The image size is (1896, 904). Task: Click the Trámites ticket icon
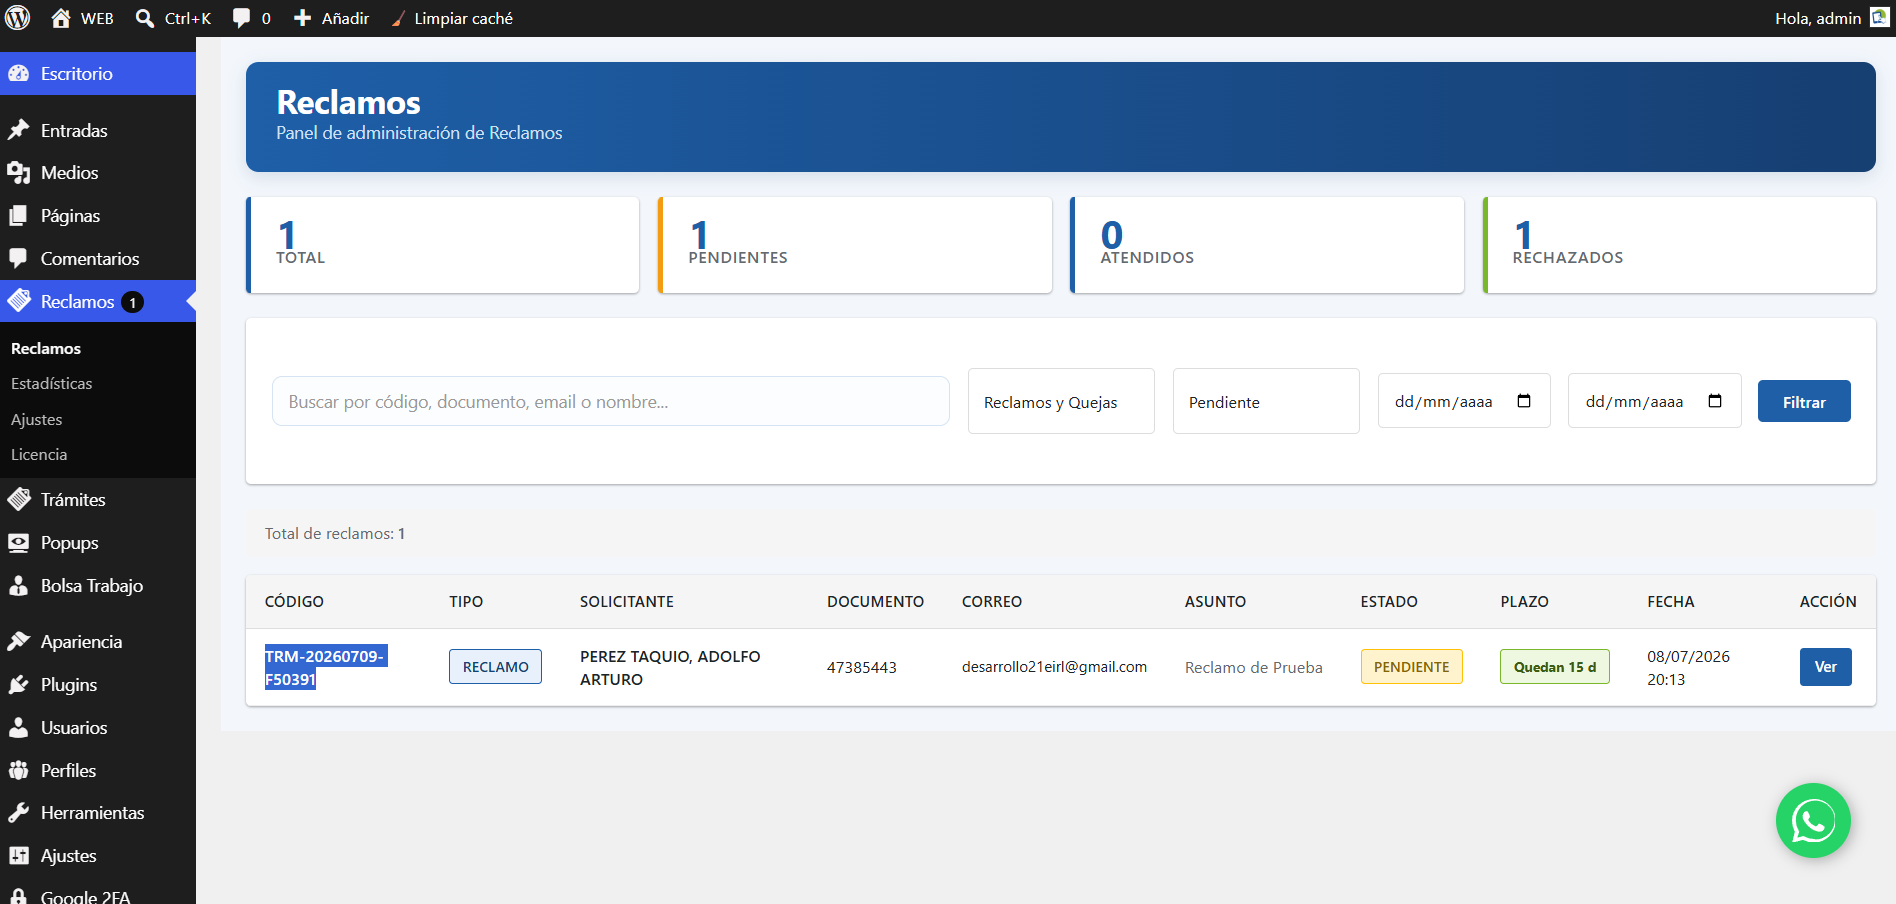coord(19,499)
